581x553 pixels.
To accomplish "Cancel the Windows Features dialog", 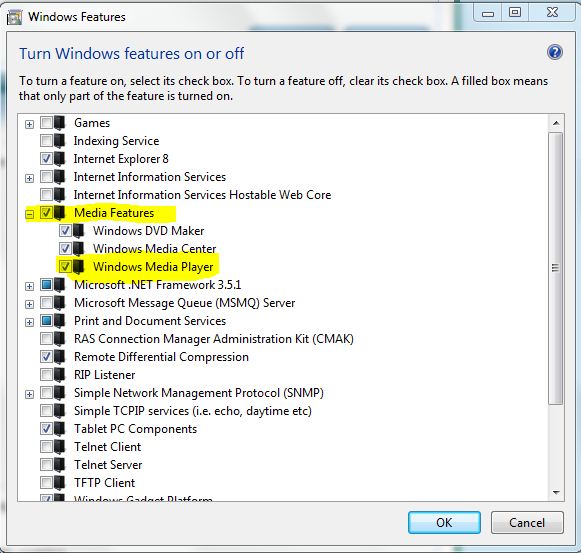I will tap(527, 523).
